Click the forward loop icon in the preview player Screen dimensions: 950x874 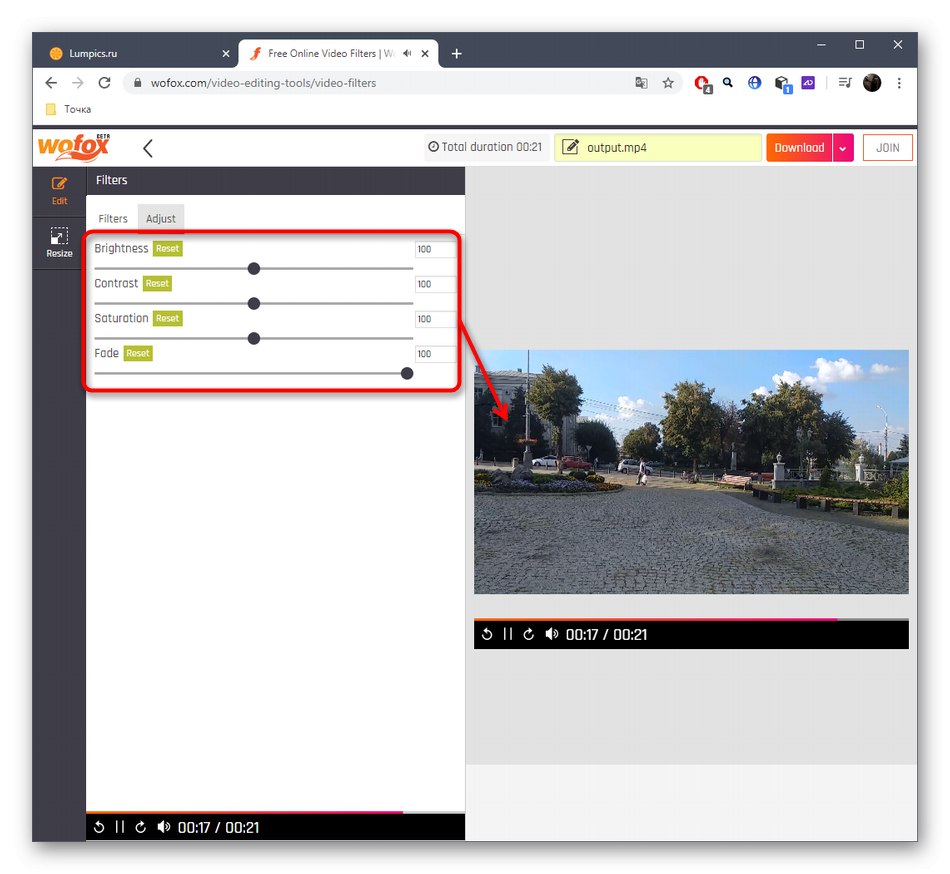coord(528,634)
